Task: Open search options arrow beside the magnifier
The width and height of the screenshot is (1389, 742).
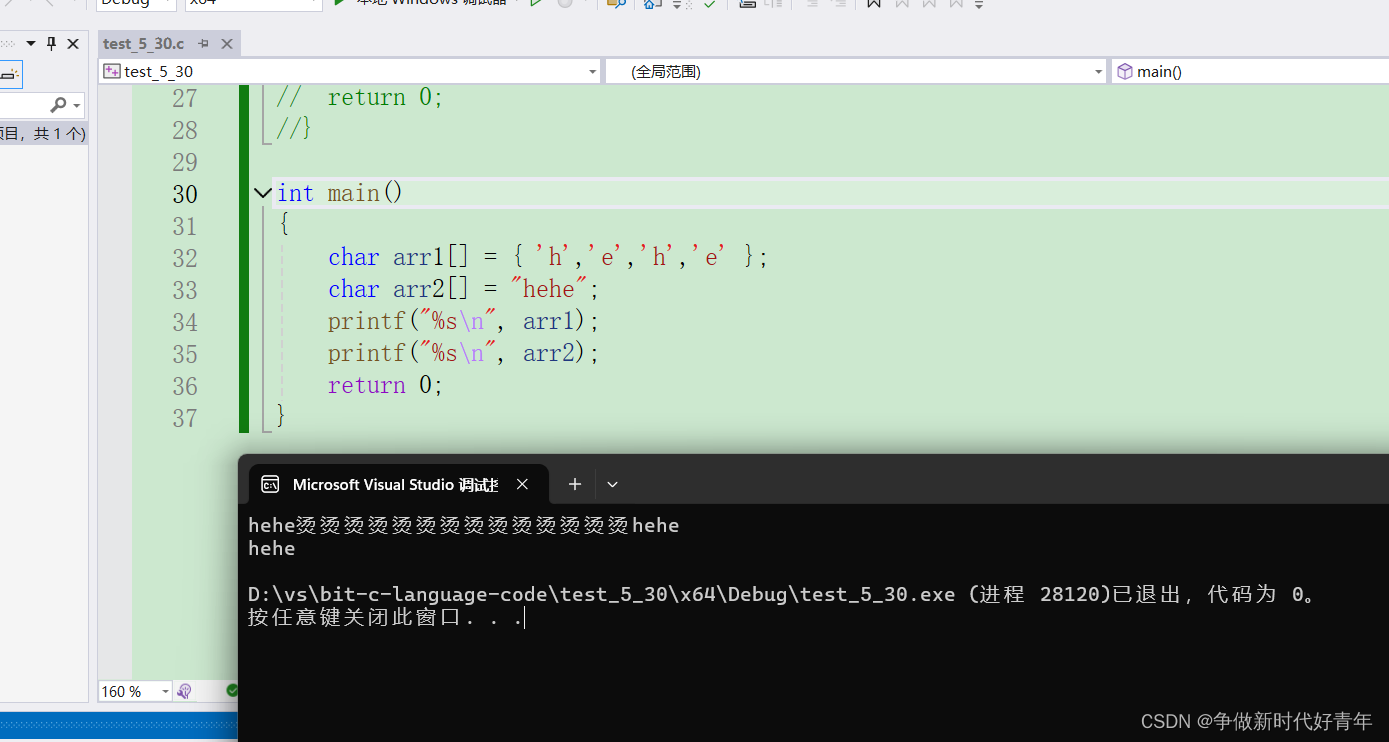Action: point(77,105)
